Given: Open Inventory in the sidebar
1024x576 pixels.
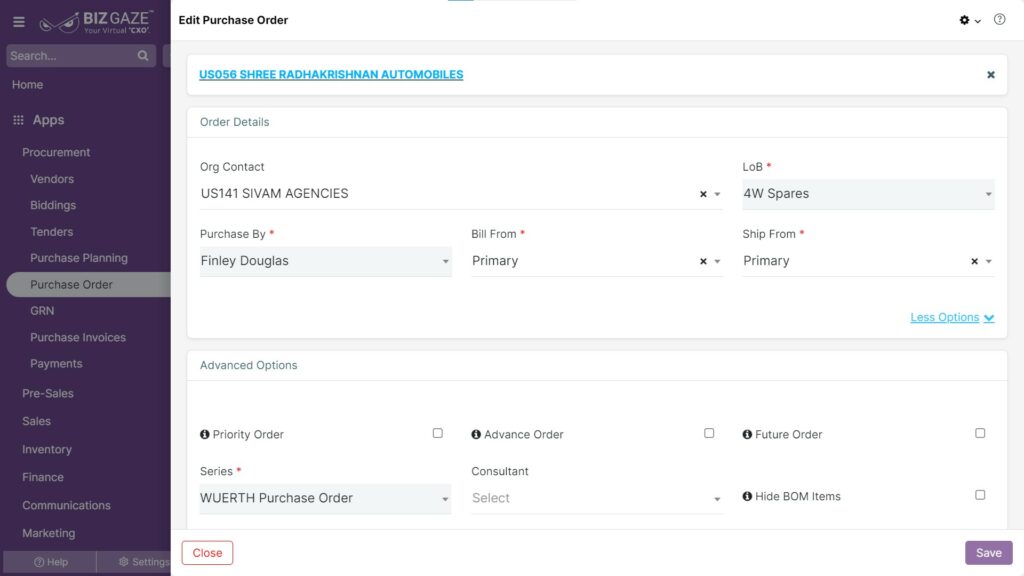Looking at the screenshot, I should tap(47, 449).
